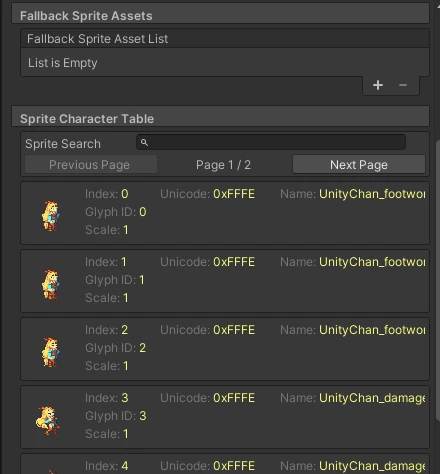
Task: Select the sprite thumbnail for Index 2
Action: (x=51, y=352)
